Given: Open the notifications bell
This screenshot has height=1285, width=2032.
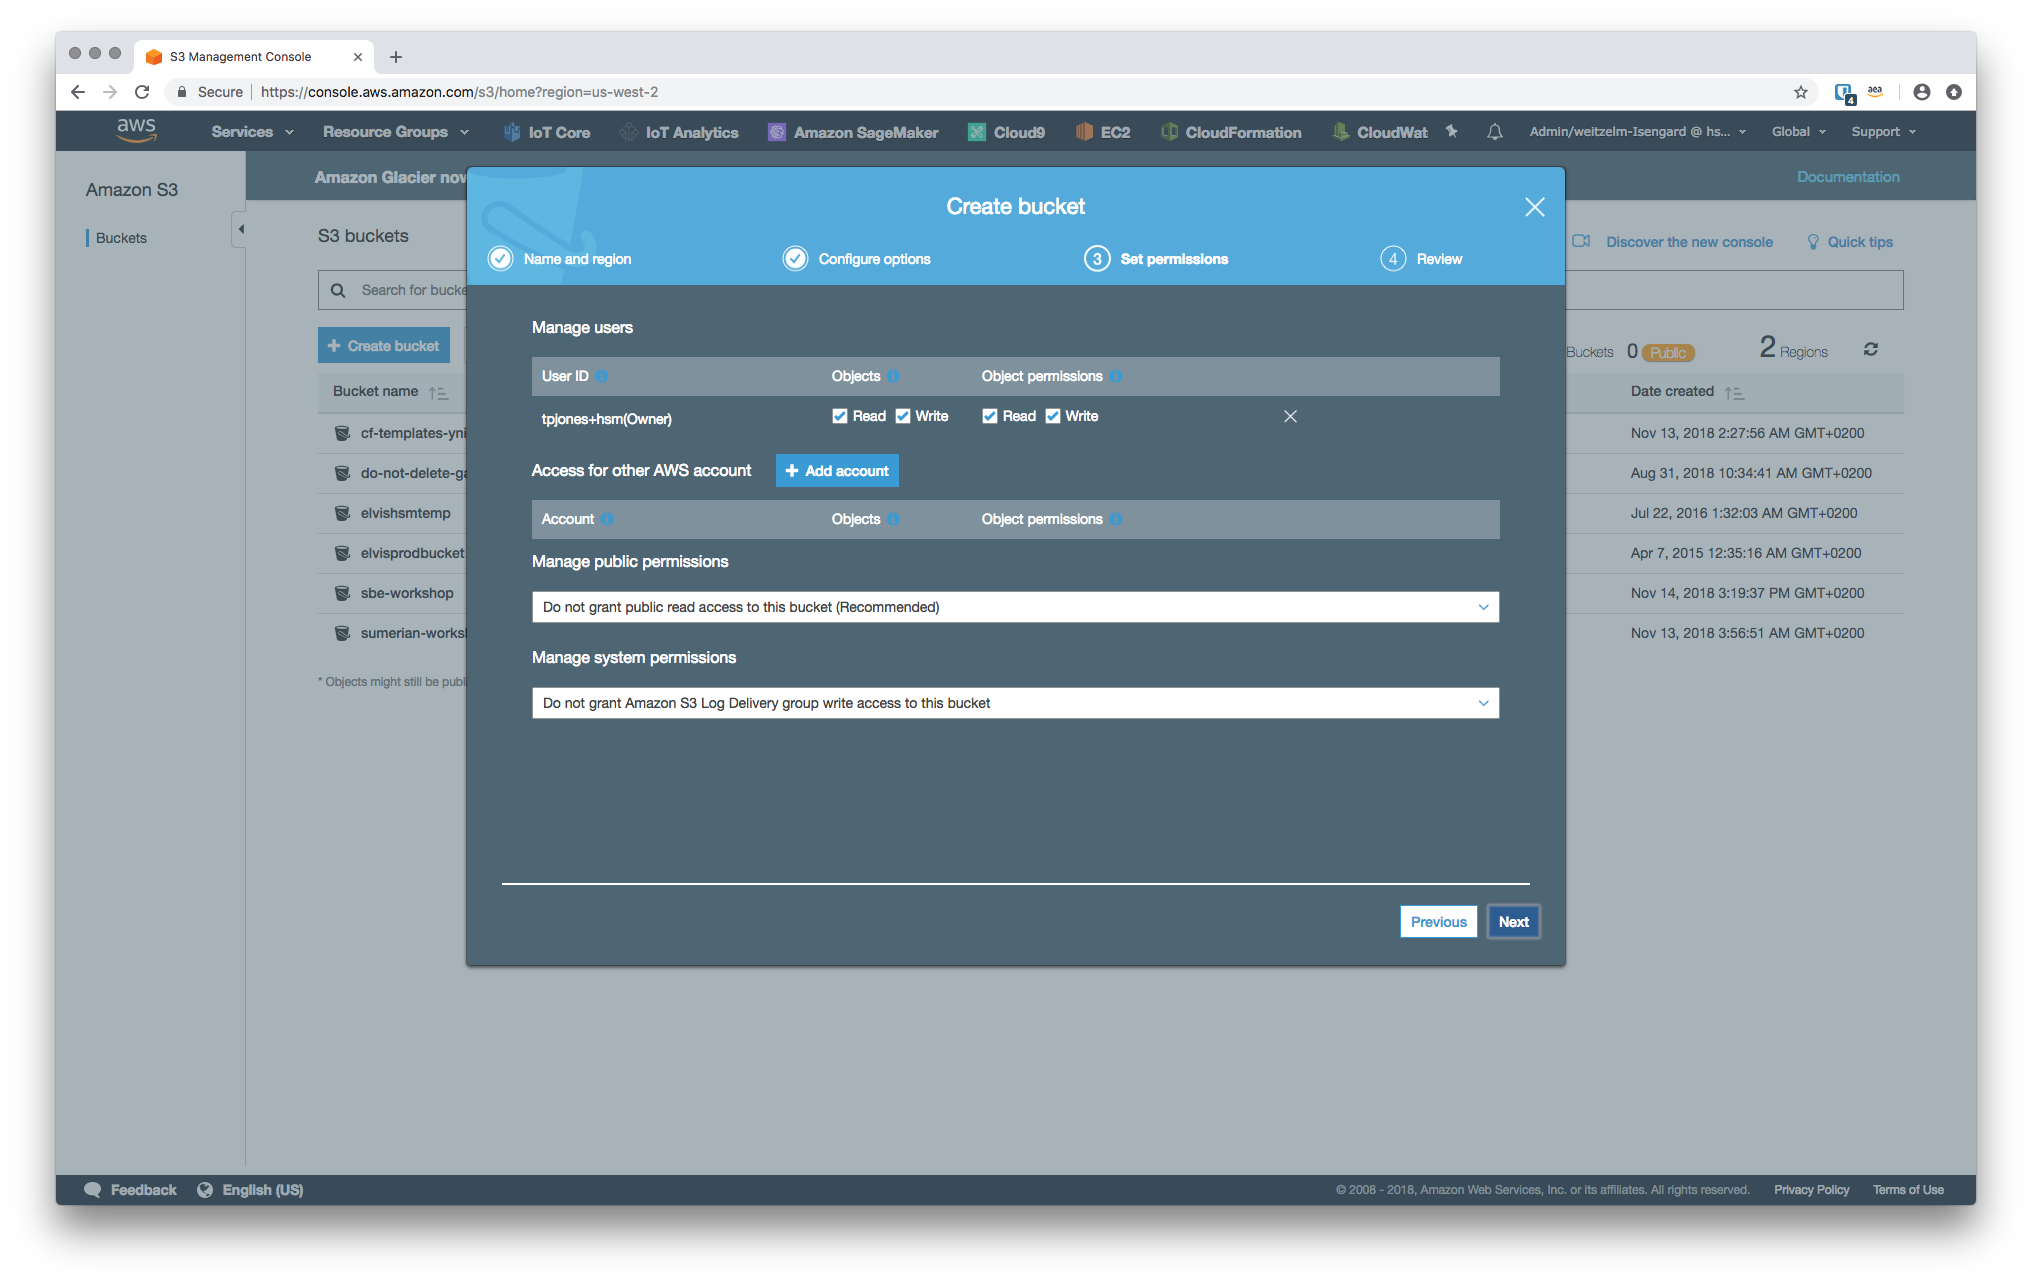Looking at the screenshot, I should [x=1495, y=131].
